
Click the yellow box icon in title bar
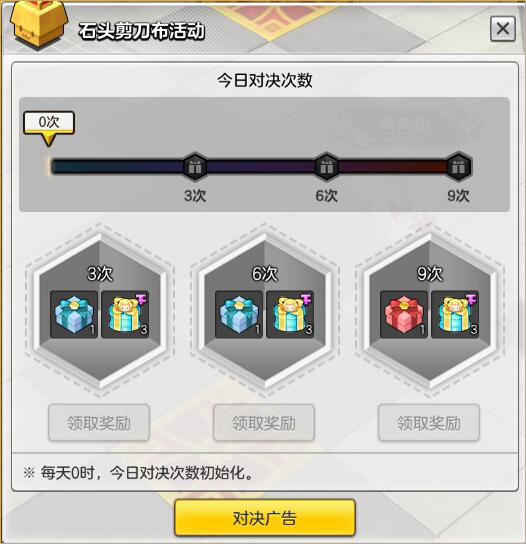[x=38, y=25]
